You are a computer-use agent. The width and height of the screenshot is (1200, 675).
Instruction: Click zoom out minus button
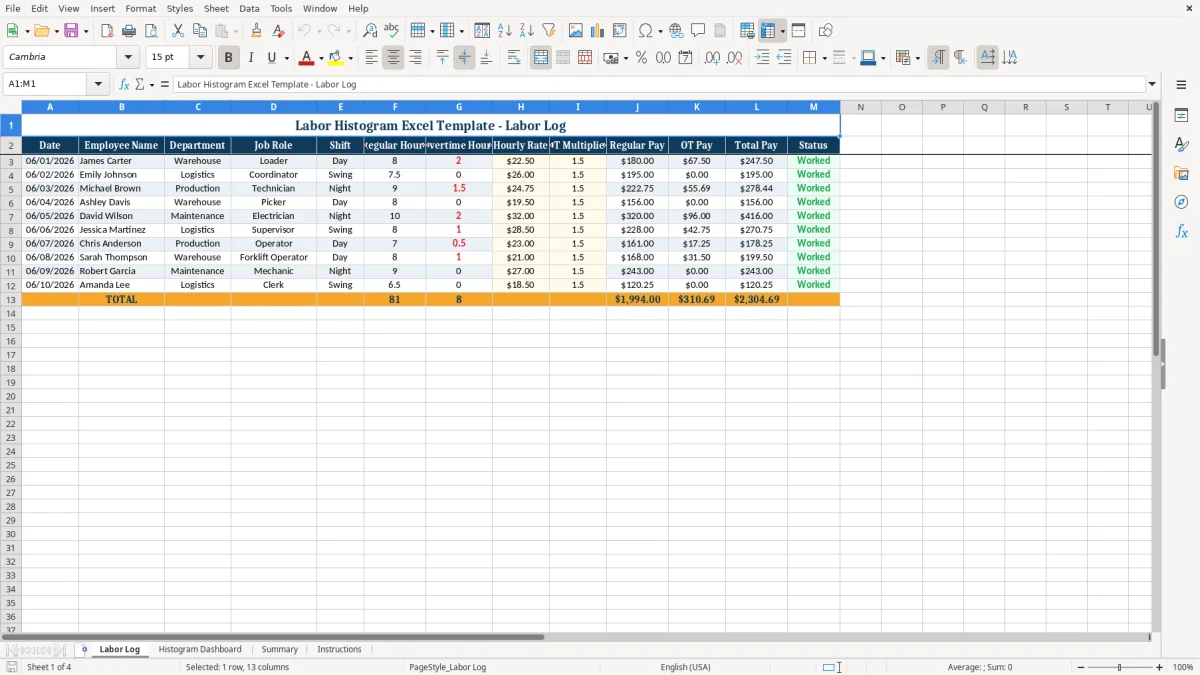click(1081, 667)
